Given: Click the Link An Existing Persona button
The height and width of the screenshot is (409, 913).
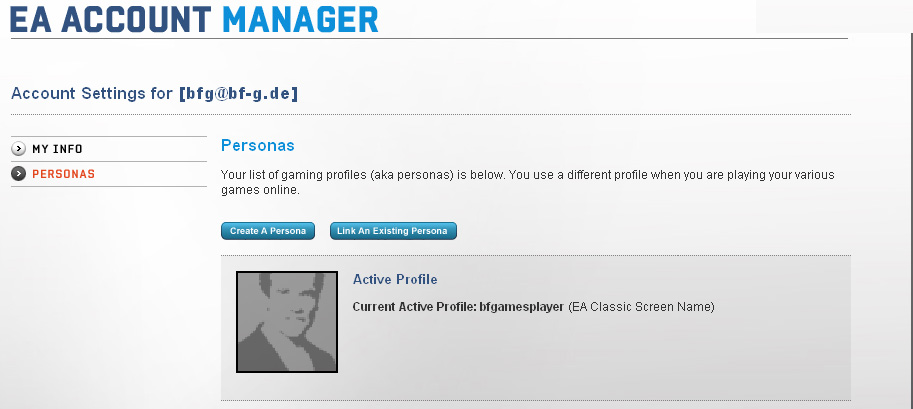Looking at the screenshot, I should coord(393,231).
